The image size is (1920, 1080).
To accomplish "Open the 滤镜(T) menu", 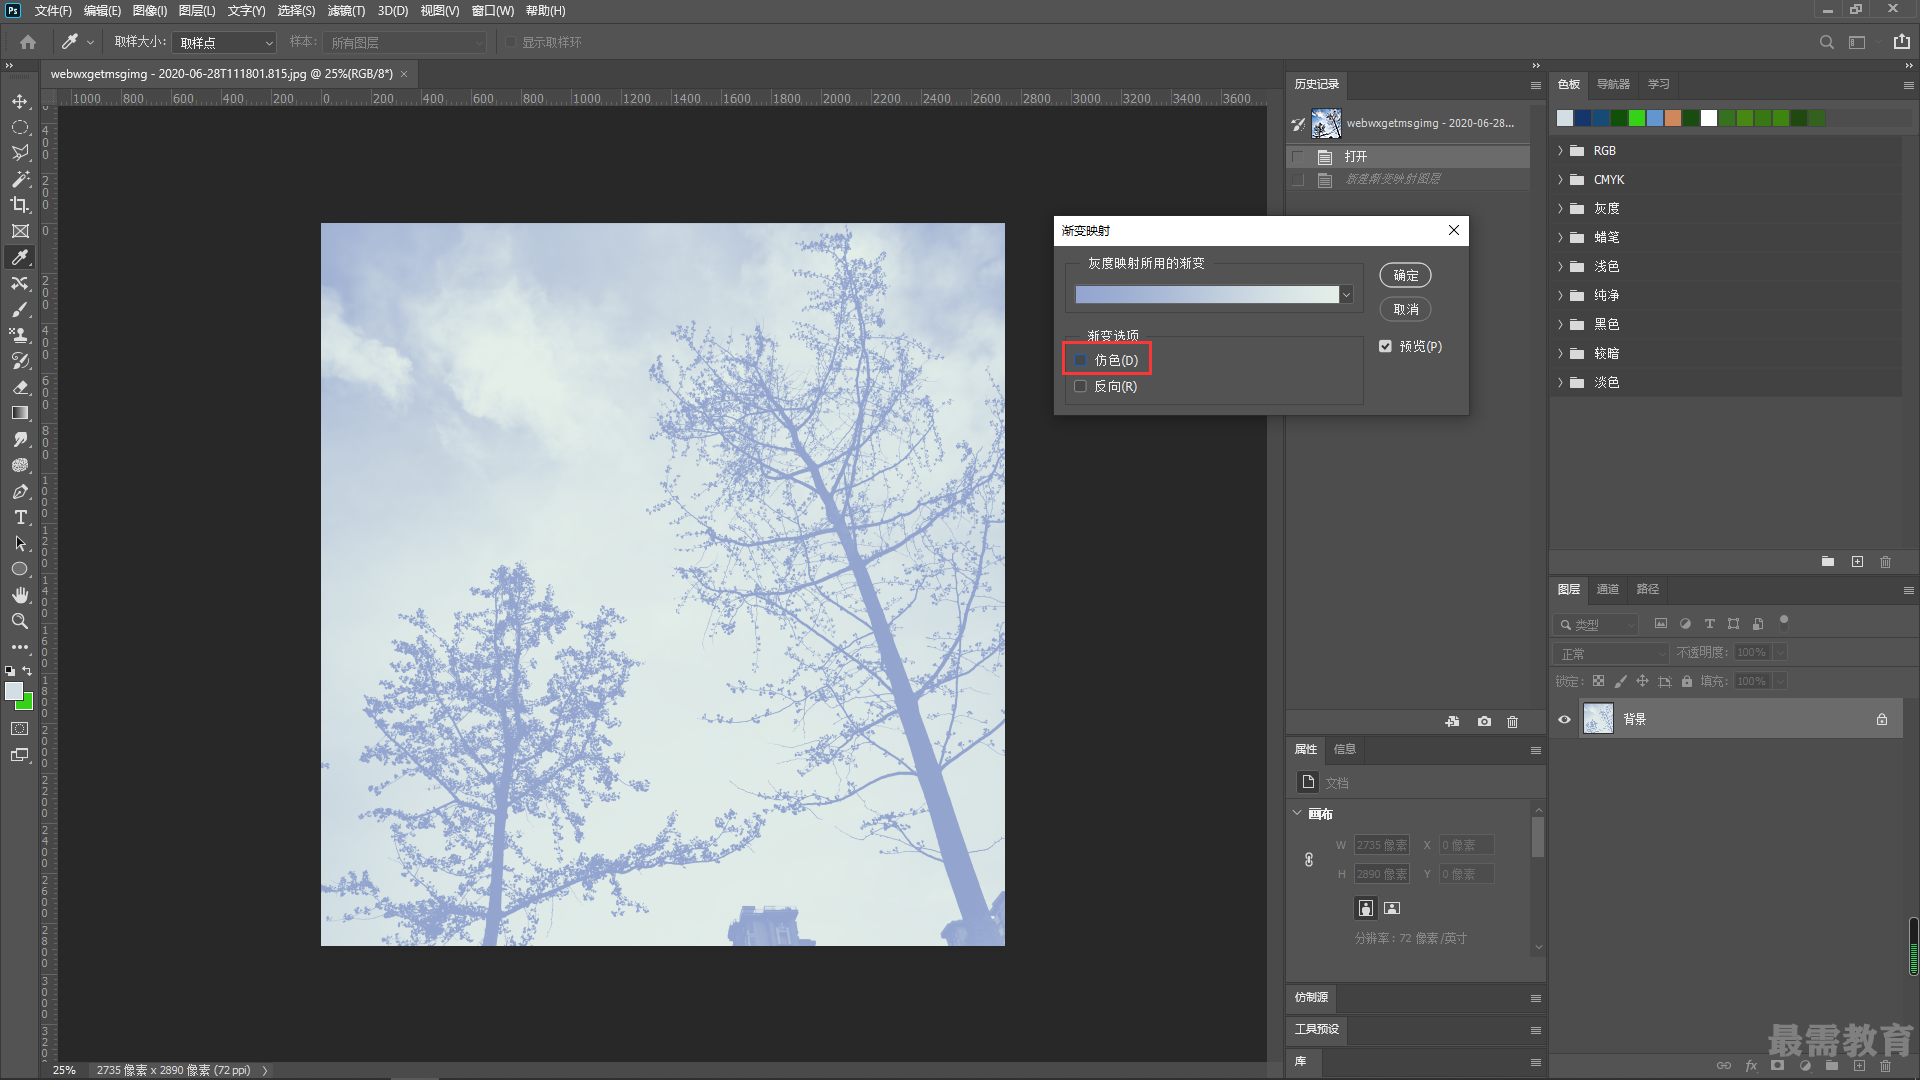I will tap(346, 11).
